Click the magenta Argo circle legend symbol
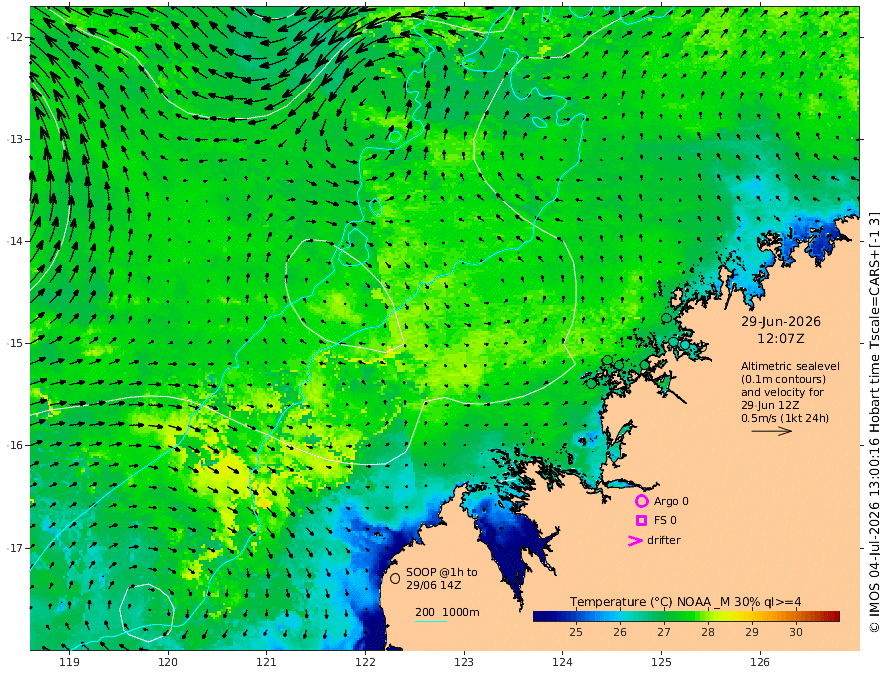Viewport: 880px width, 680px height. click(x=641, y=501)
